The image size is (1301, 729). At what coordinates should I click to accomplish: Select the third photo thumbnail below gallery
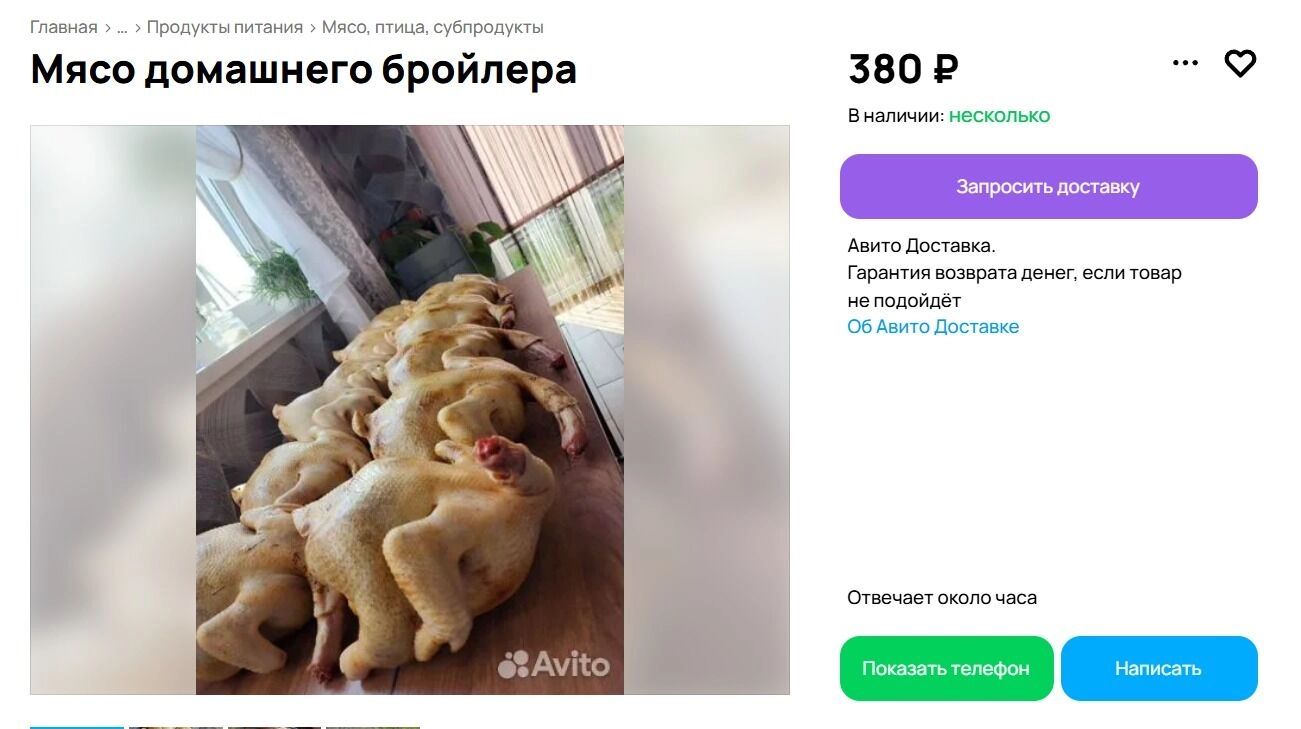274,727
